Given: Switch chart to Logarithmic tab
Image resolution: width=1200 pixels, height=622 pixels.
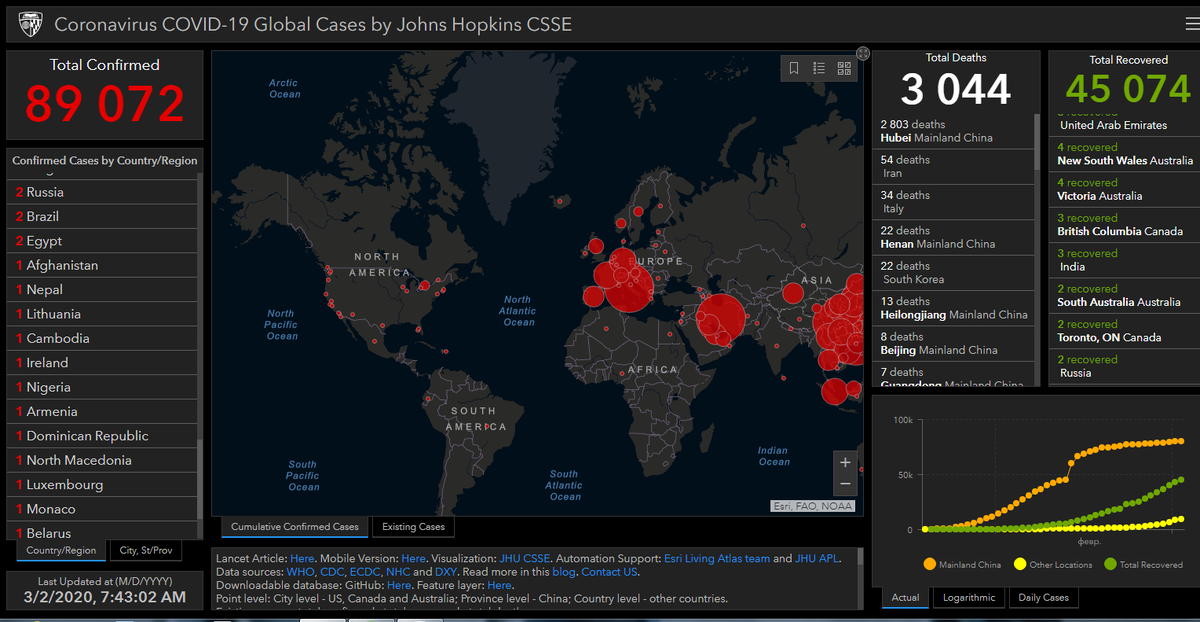Looking at the screenshot, I should click(969, 598).
